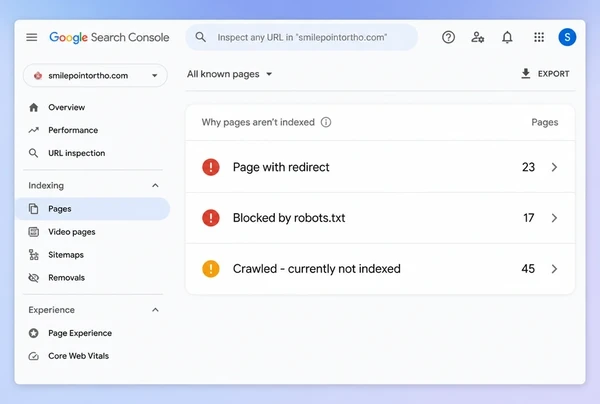Open the smilepointortho.com property dropdown
This screenshot has height=404, width=600.
(95, 75)
